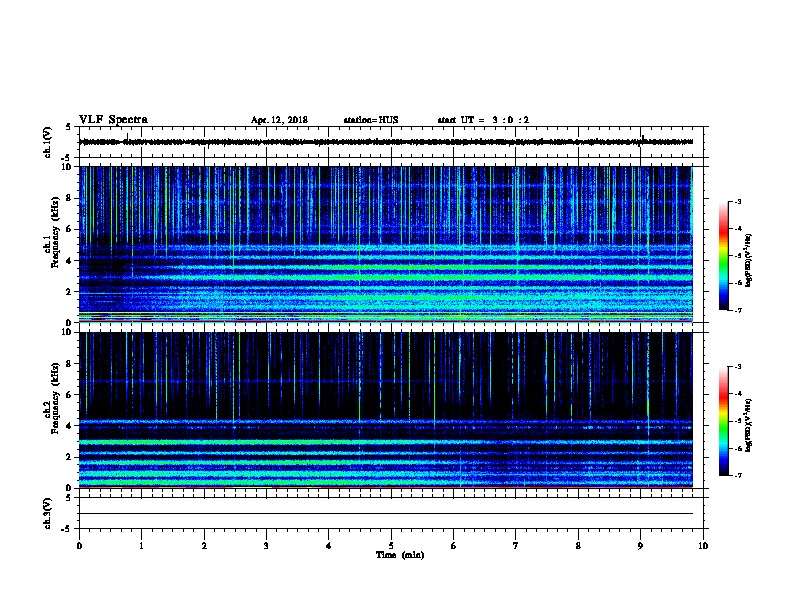Click the "2" tick on the time axis
The width and height of the screenshot is (792, 612).
click(x=204, y=546)
